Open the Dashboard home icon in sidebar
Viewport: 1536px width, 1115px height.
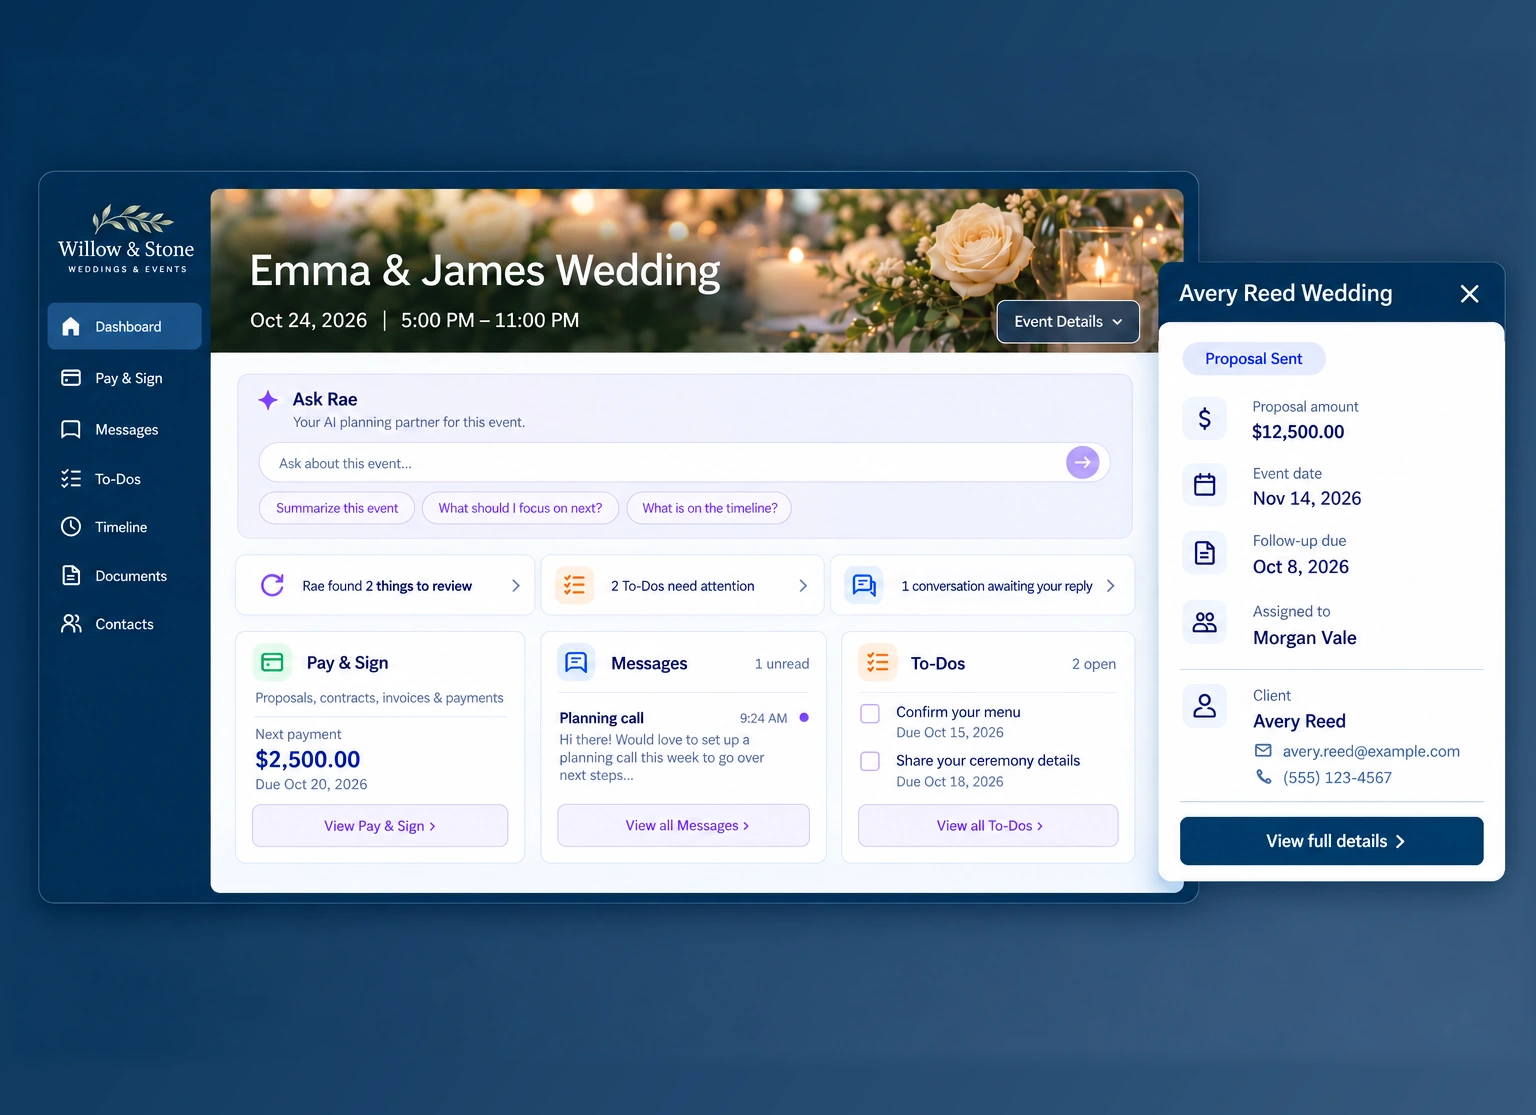pyautogui.click(x=71, y=326)
